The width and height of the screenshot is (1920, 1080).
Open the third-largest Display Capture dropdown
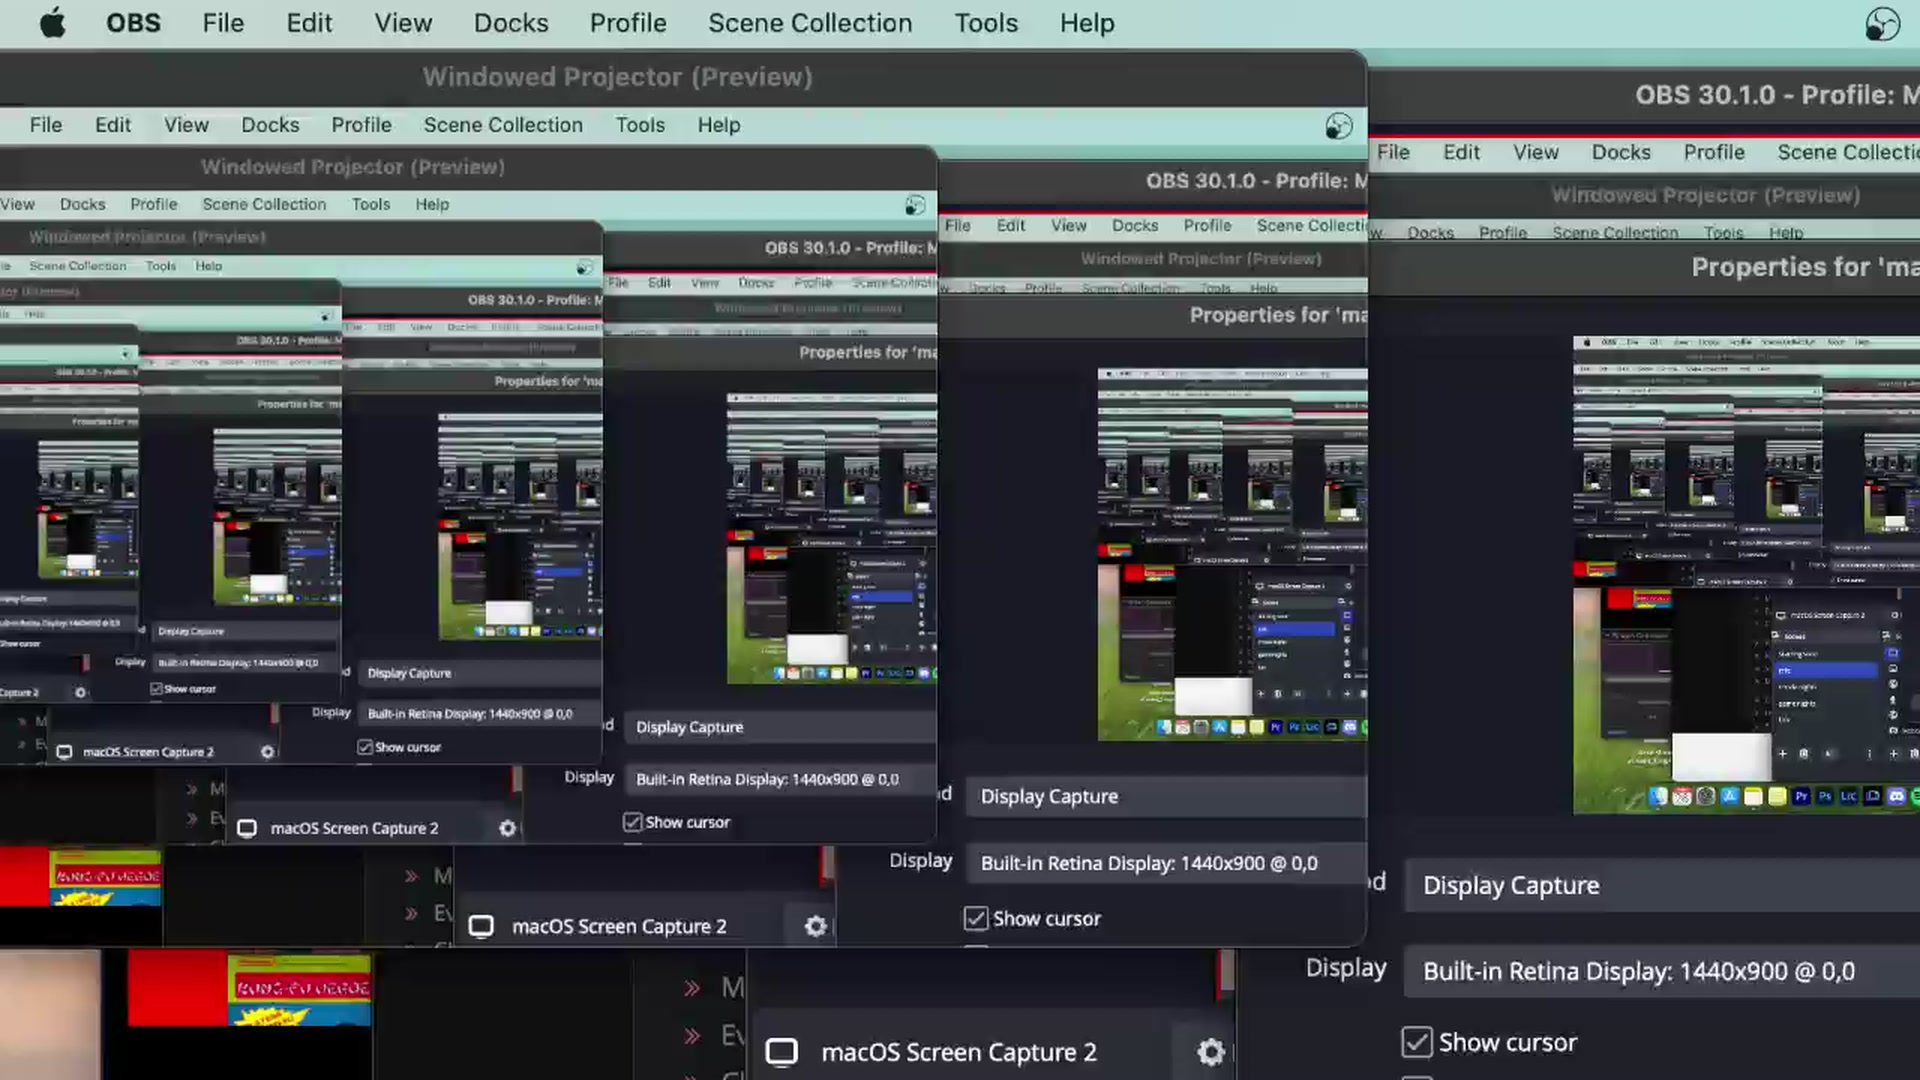[x=781, y=727]
